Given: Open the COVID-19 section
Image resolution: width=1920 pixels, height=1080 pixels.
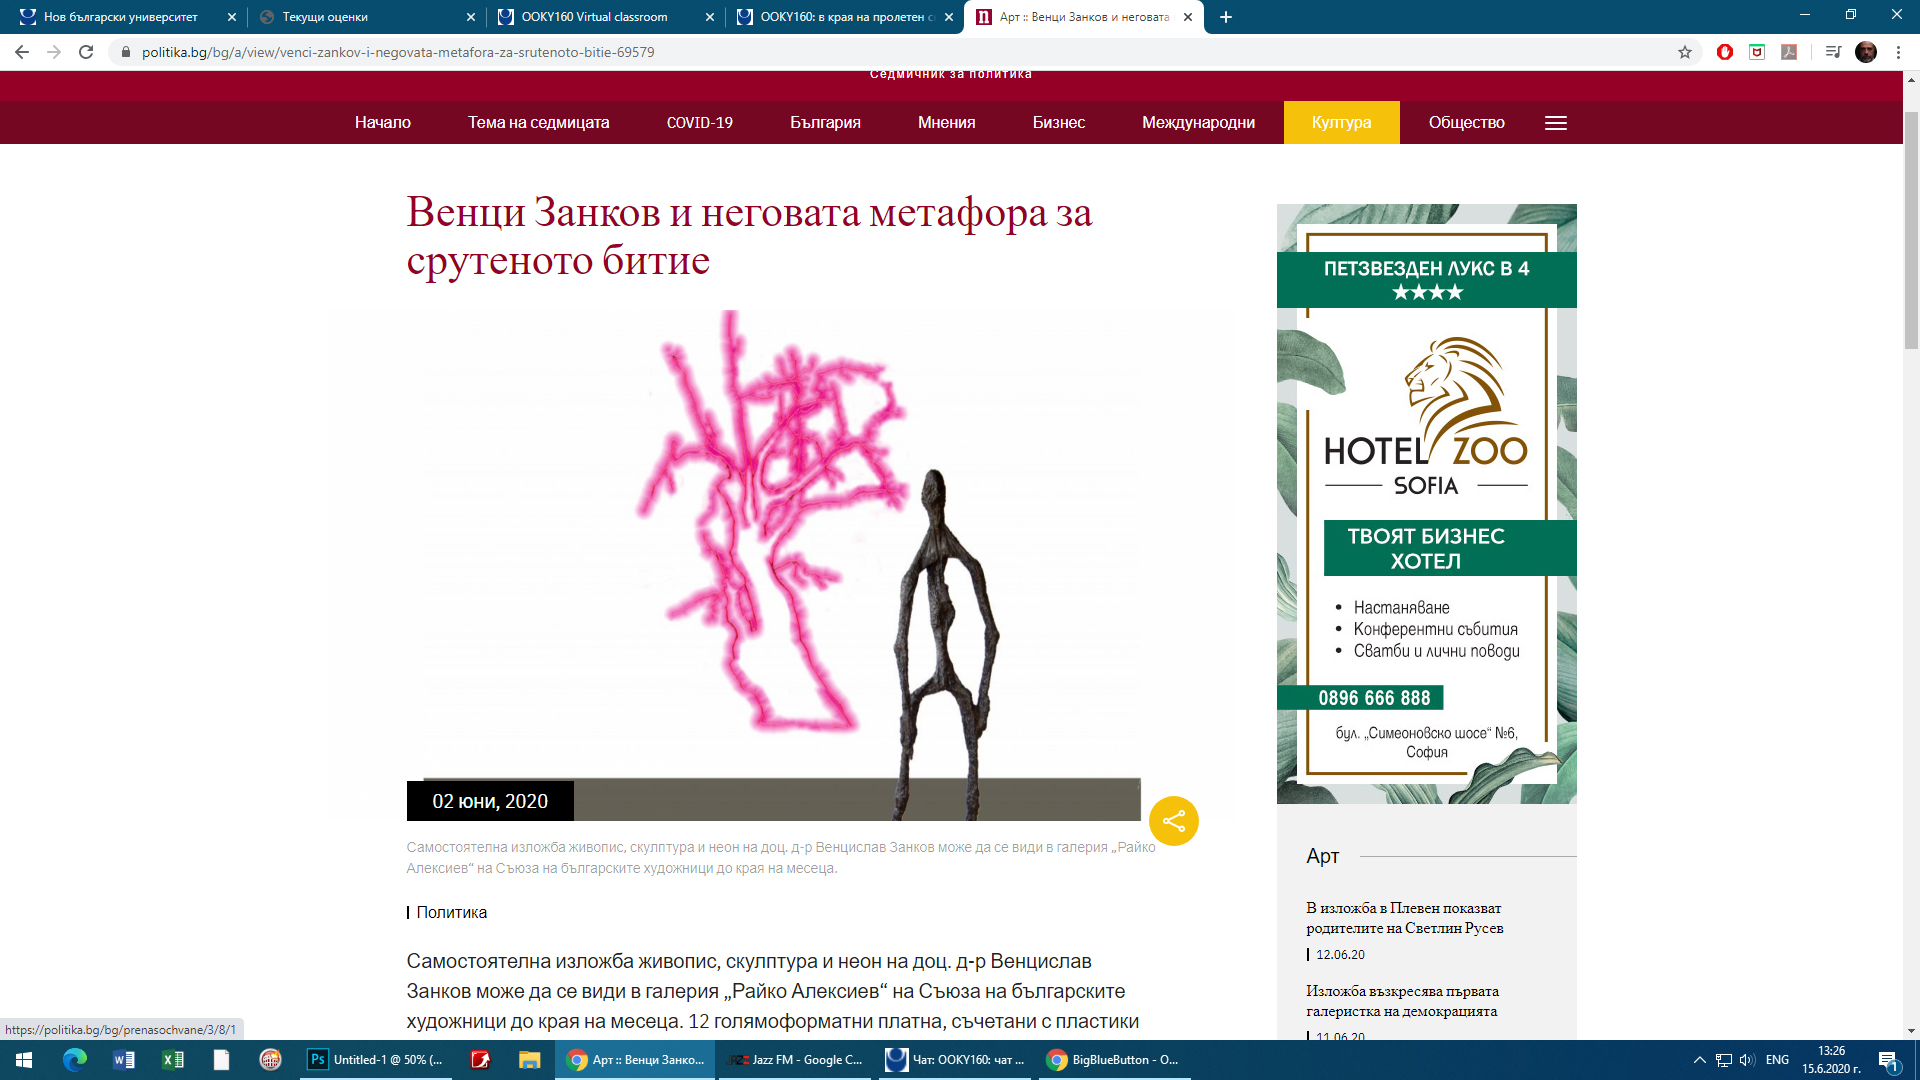Looking at the screenshot, I should (700, 123).
